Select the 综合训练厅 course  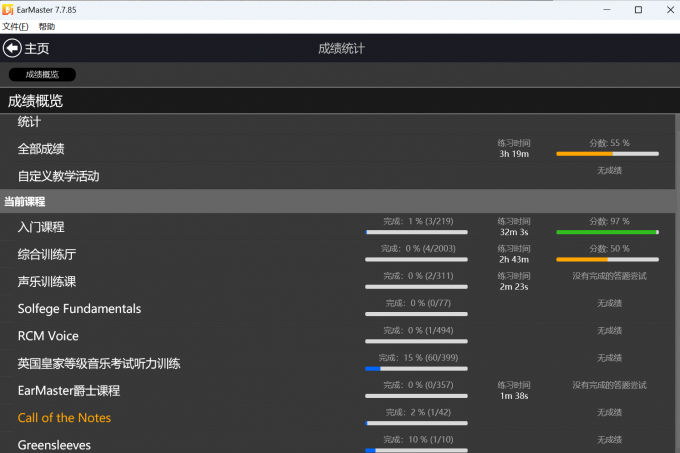pyautogui.click(x=47, y=254)
